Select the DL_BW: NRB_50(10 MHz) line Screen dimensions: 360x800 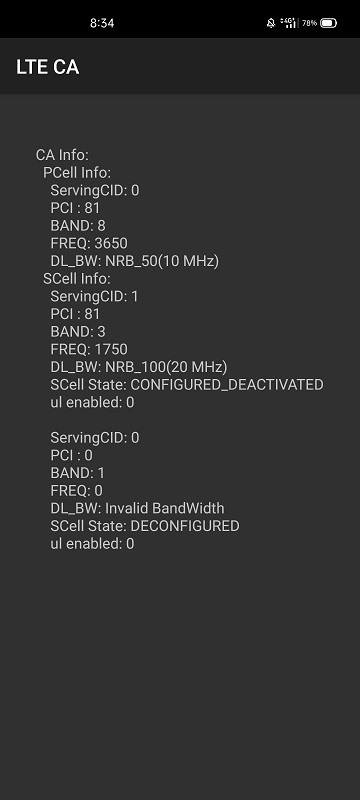tap(135, 261)
